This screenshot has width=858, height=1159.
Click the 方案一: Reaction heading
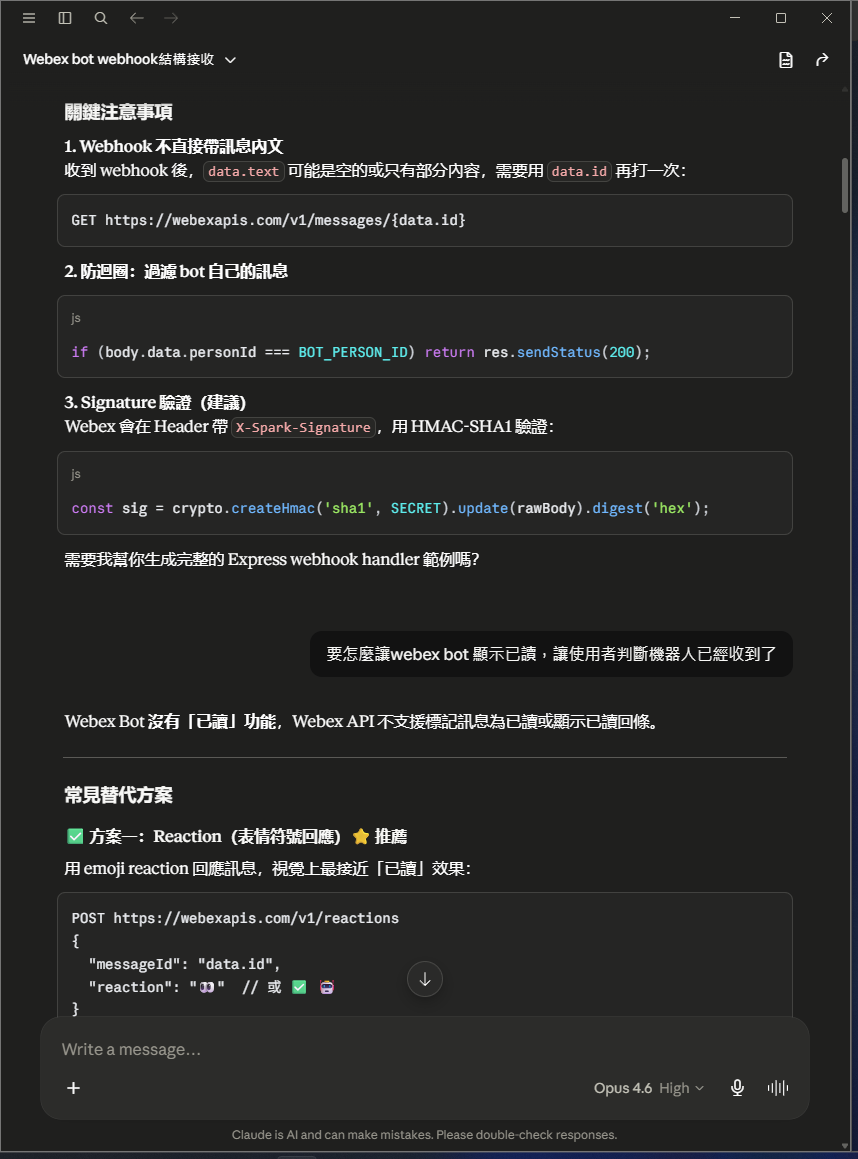(x=236, y=837)
